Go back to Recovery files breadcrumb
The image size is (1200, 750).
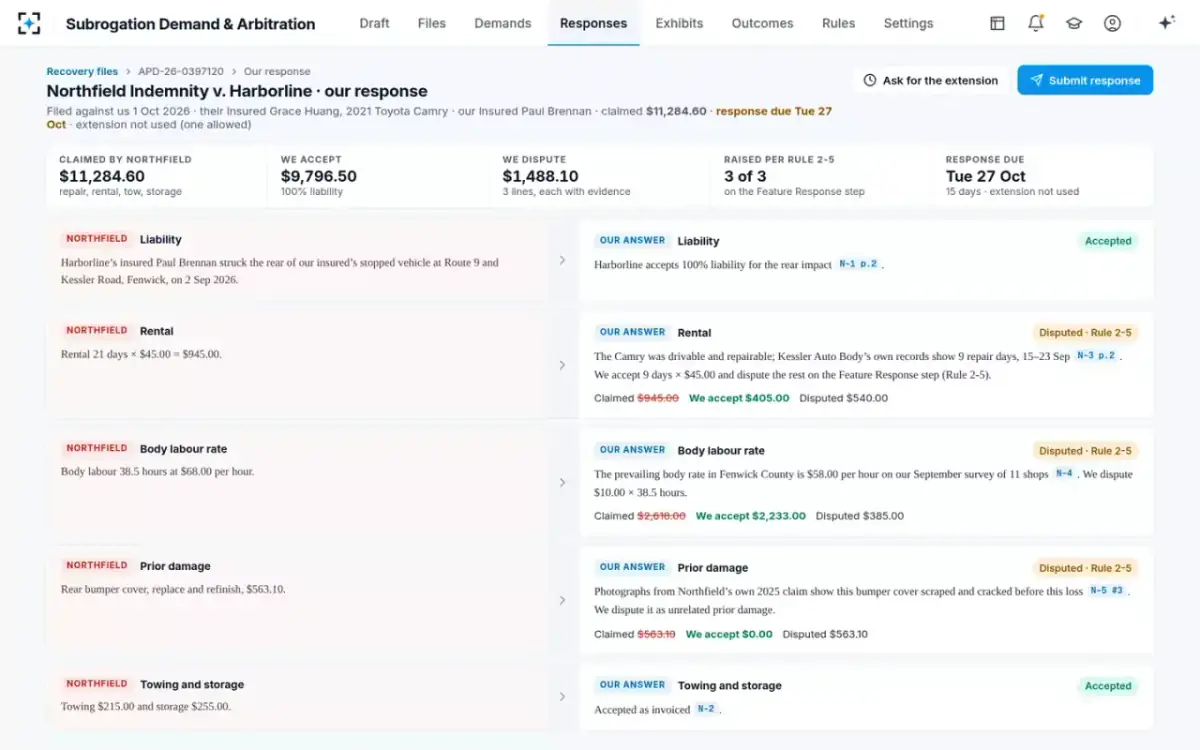[x=82, y=71]
